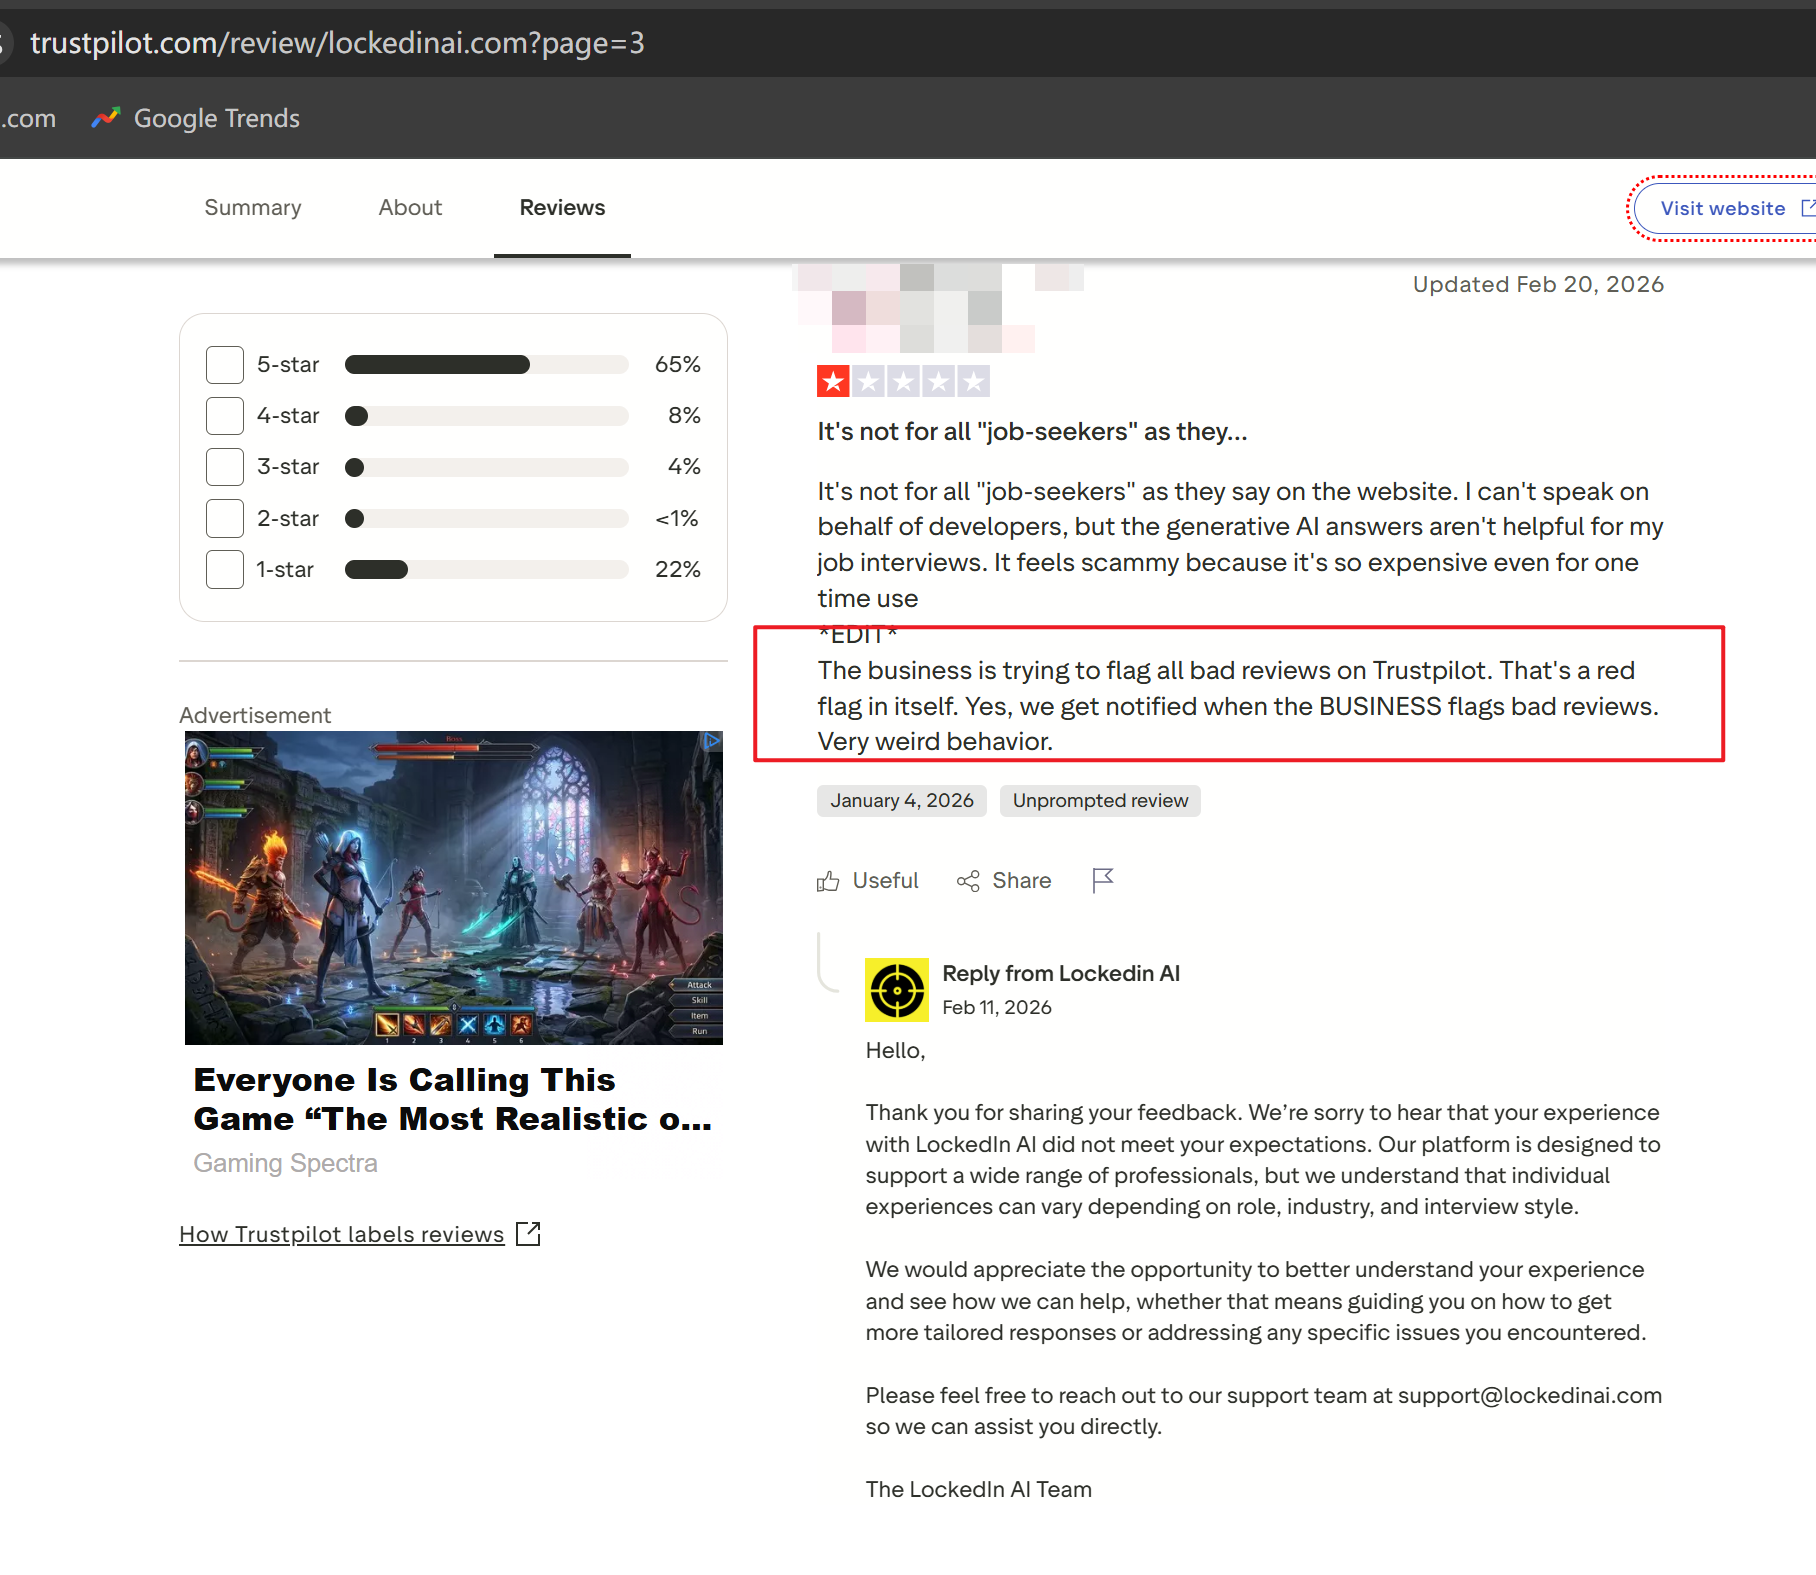Click the Useful button text
1816x1575 pixels.
click(885, 881)
